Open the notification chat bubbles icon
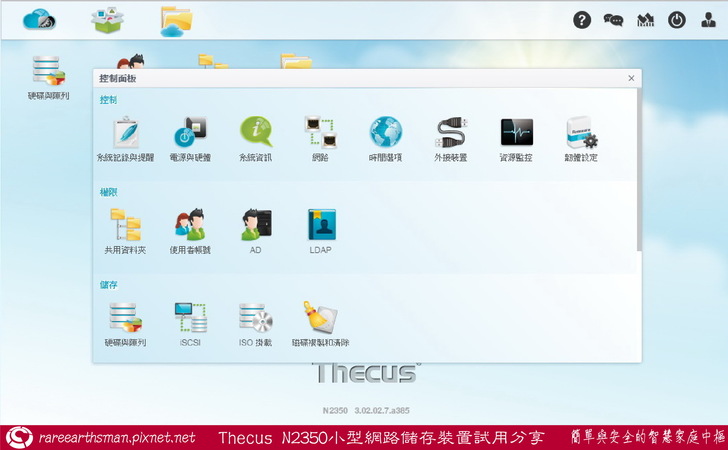728x450 pixels. [613, 20]
